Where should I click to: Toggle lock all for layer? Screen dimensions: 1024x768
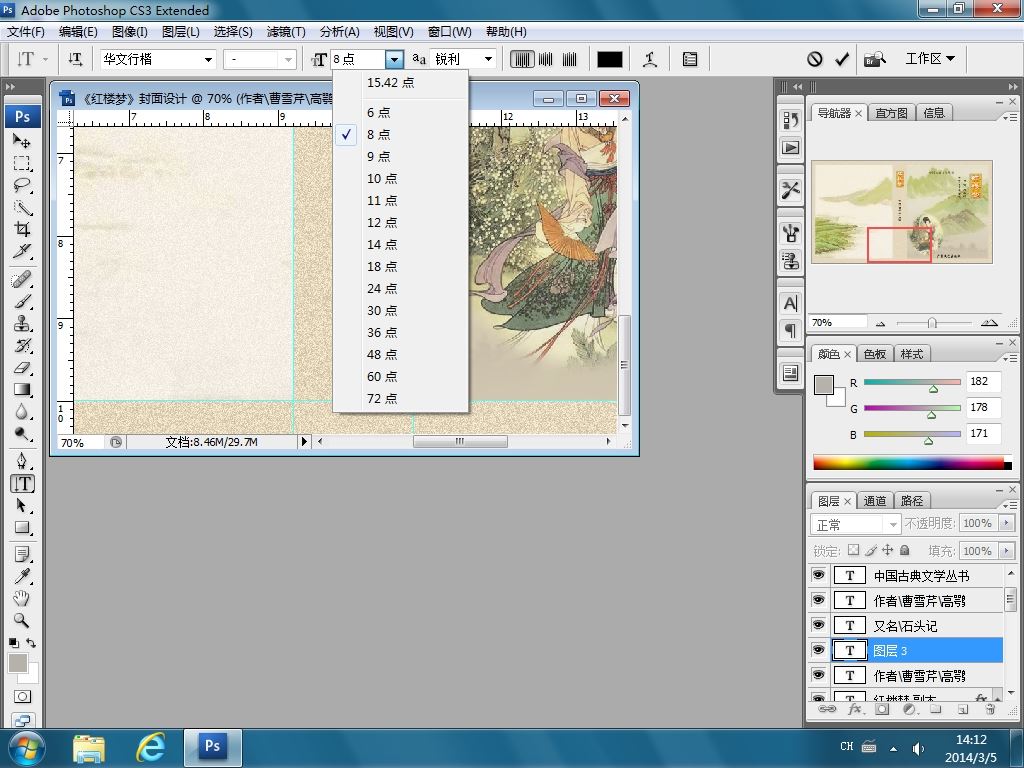click(904, 551)
